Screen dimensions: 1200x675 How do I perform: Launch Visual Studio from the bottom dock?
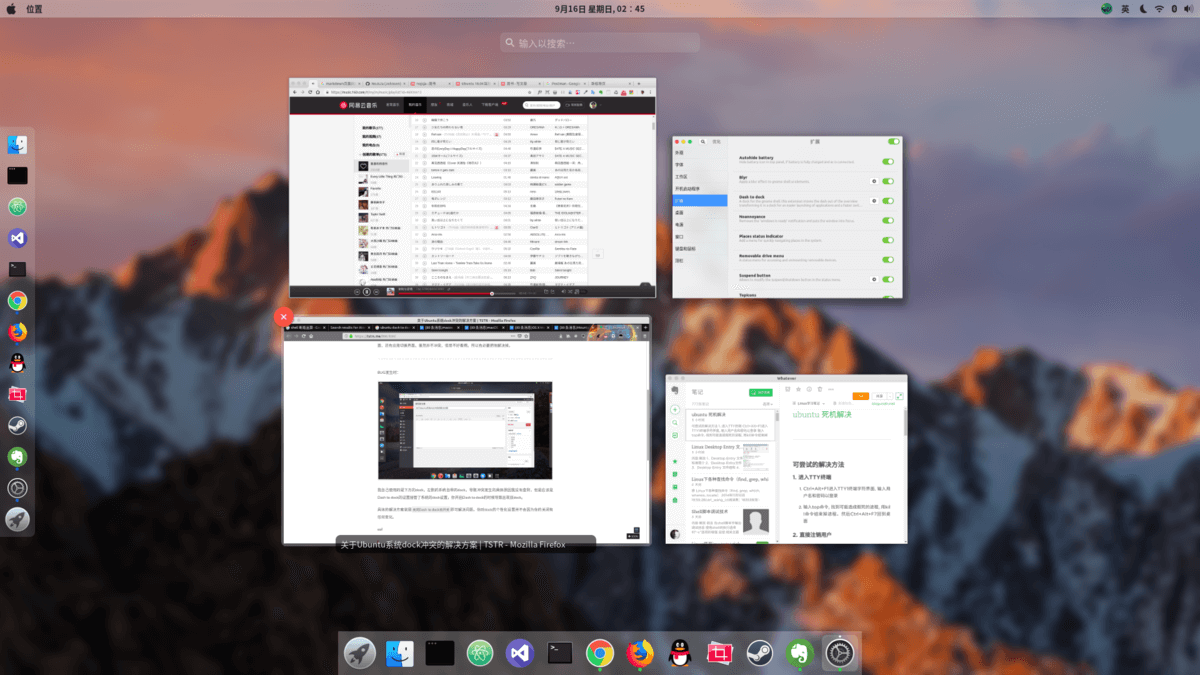pos(520,653)
